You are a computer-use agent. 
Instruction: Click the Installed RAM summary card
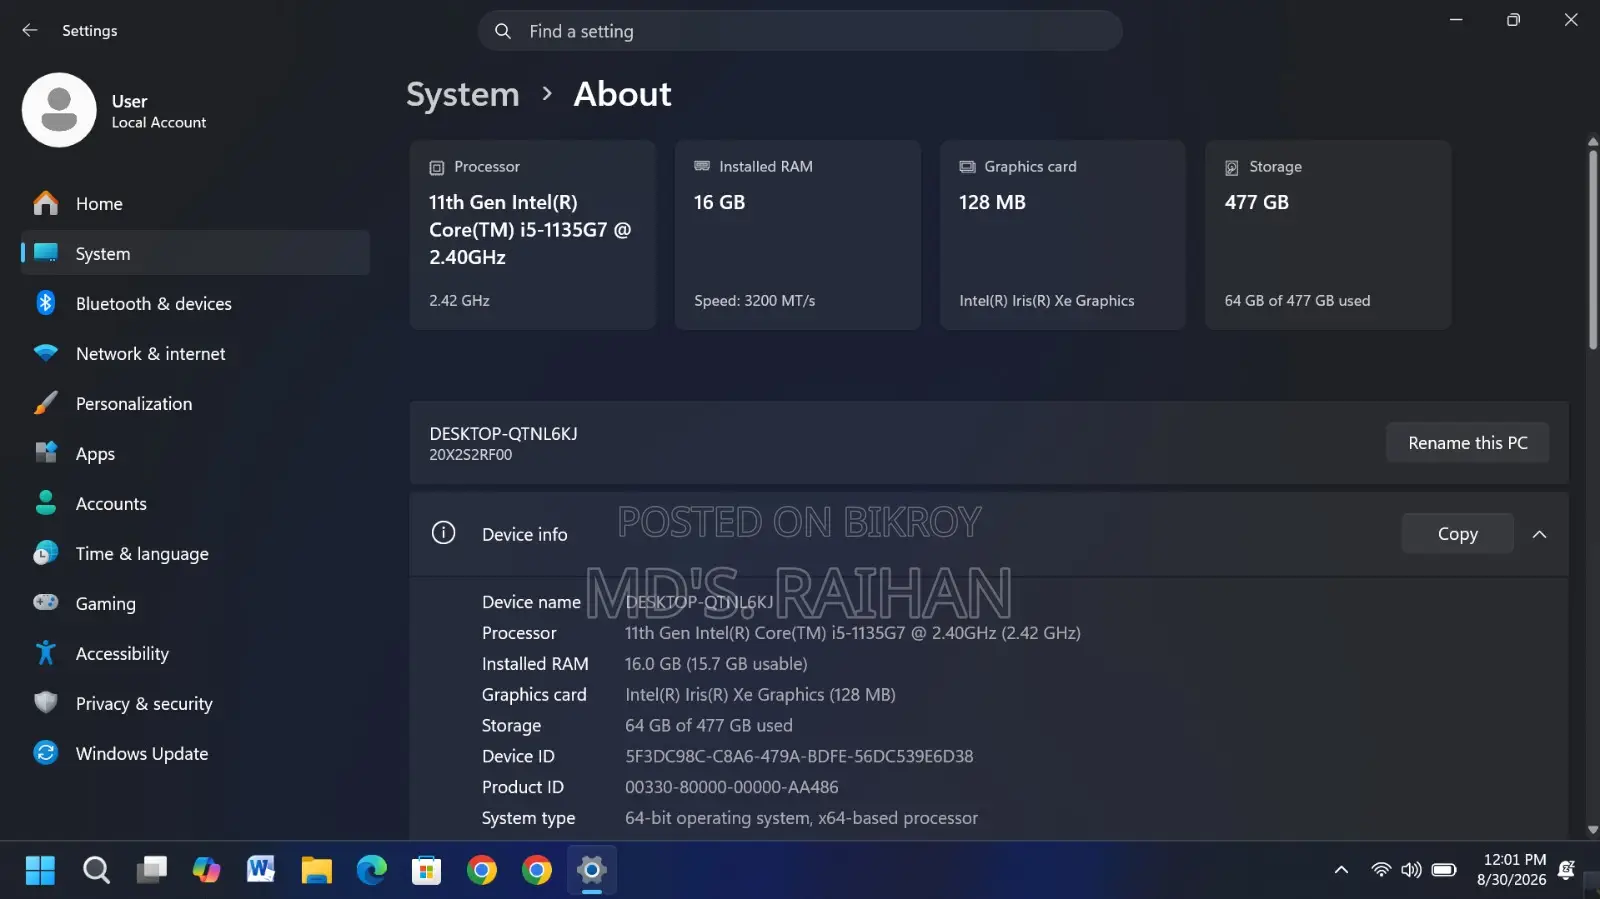click(797, 235)
